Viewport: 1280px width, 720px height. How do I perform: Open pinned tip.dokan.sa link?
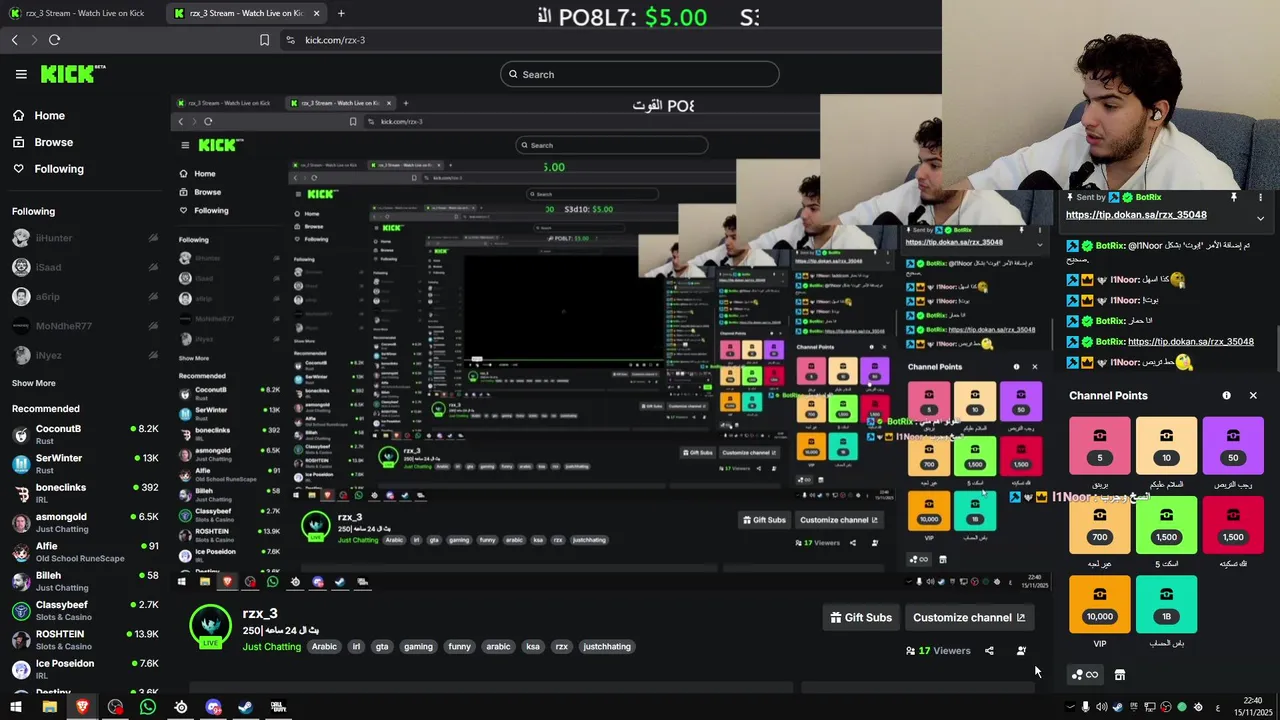tap(1136, 215)
